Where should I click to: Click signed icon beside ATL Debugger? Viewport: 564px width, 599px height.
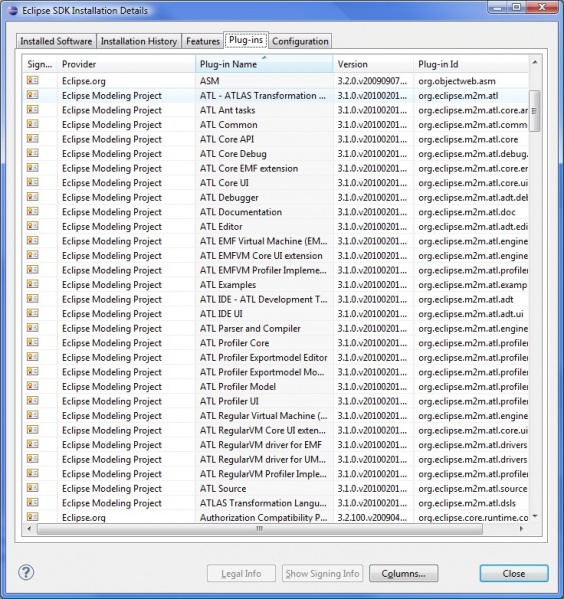pos(32,197)
